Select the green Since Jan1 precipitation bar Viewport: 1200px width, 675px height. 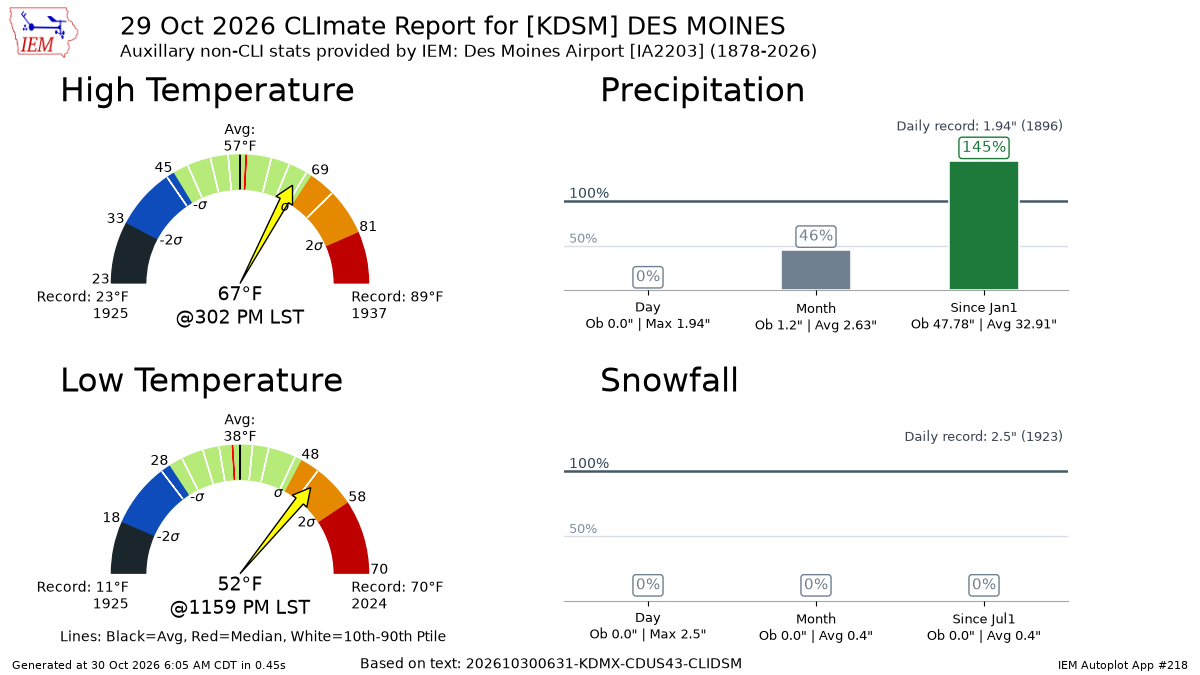pos(984,225)
